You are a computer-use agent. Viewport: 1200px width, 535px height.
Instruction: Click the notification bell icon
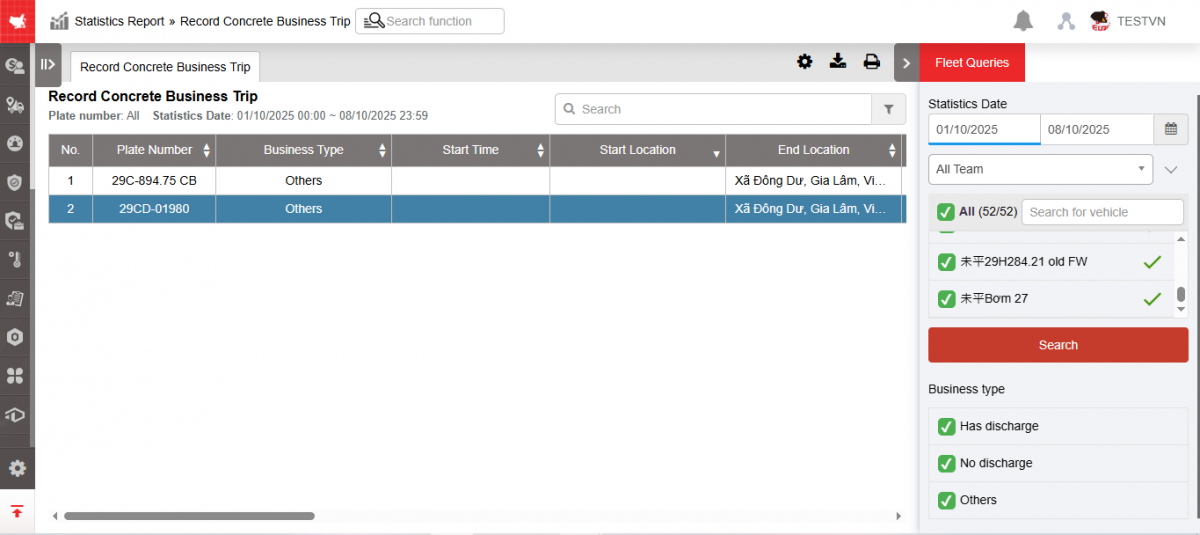coord(1023,21)
